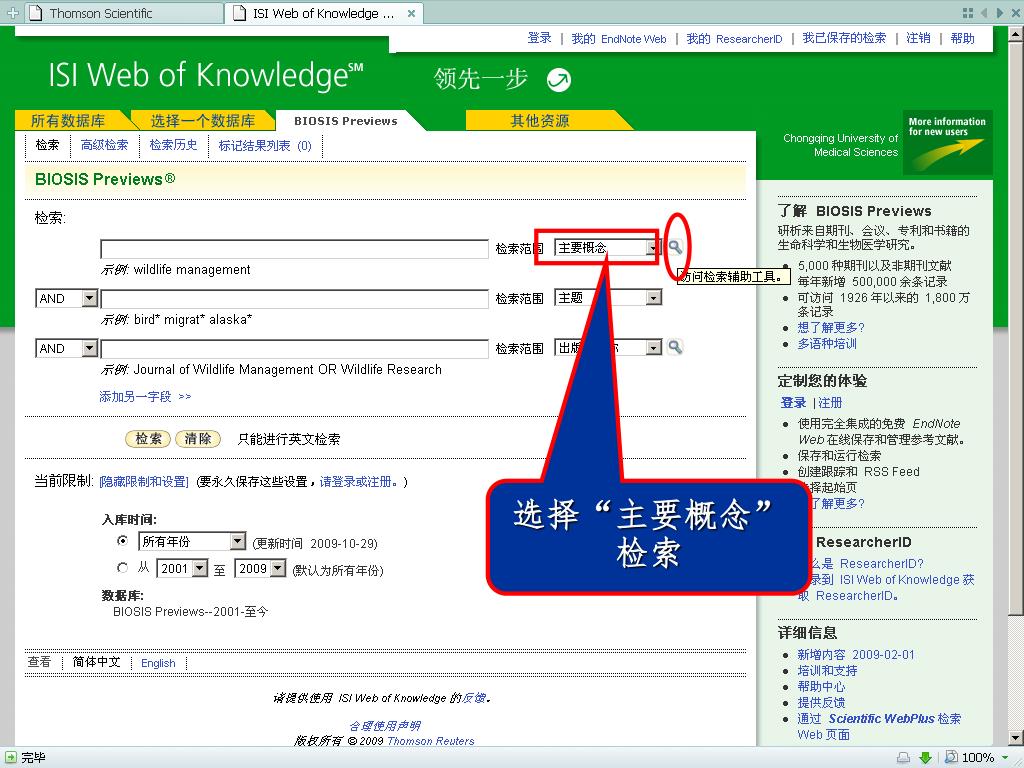Click green download arrow in status bar

tap(925, 758)
